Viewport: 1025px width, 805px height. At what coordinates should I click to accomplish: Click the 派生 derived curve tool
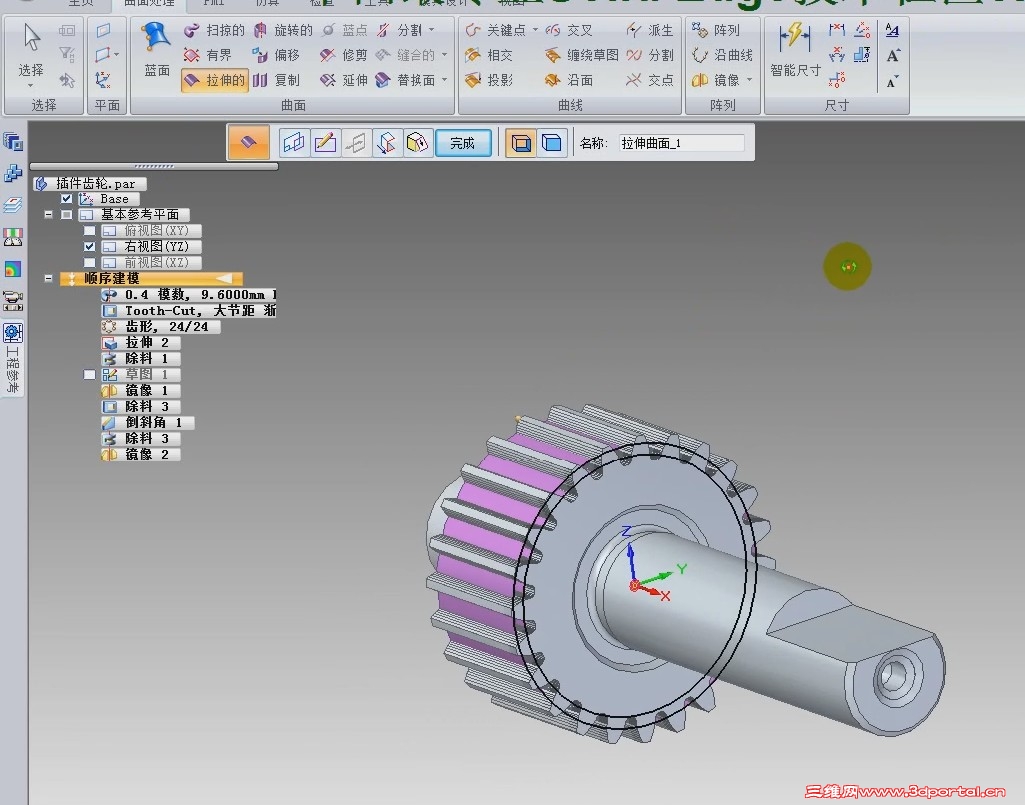tap(650, 30)
